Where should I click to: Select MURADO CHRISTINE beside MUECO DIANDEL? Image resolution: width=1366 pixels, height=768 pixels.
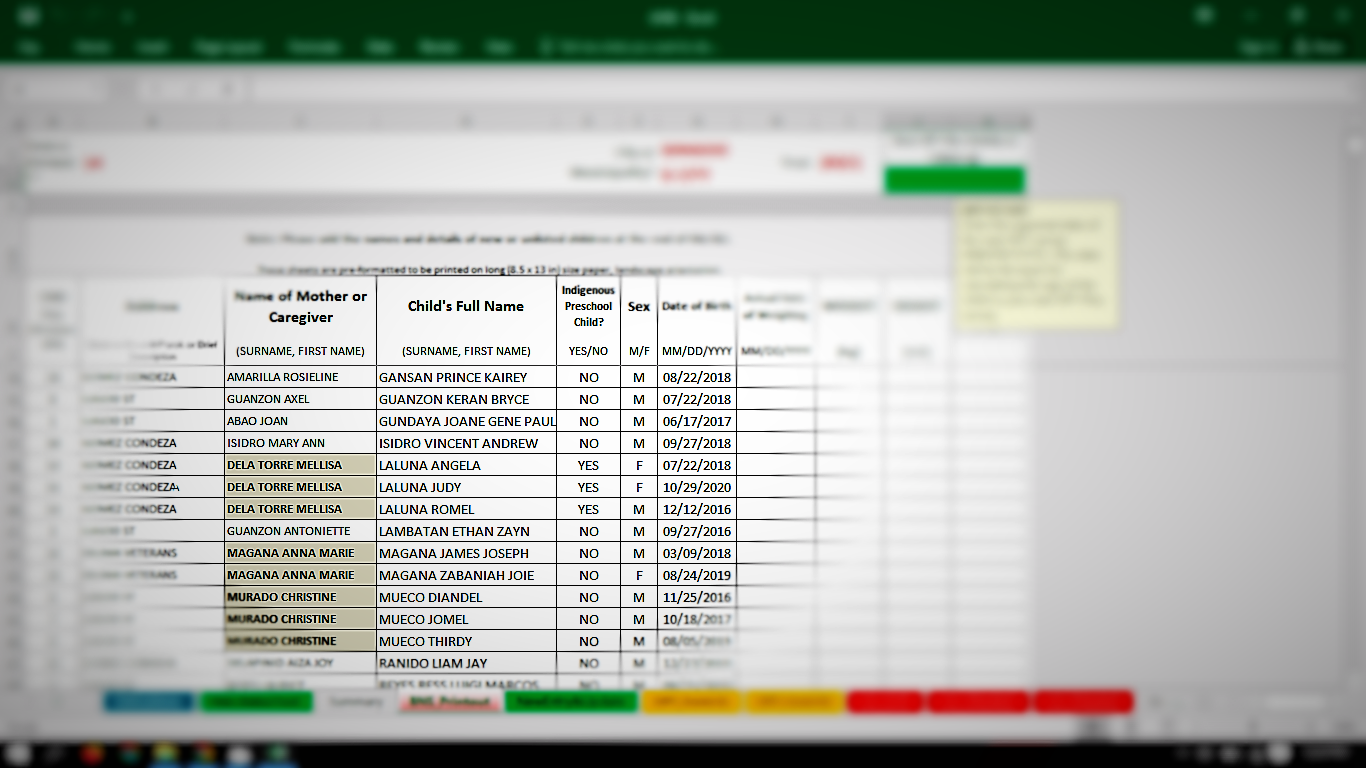coord(301,597)
